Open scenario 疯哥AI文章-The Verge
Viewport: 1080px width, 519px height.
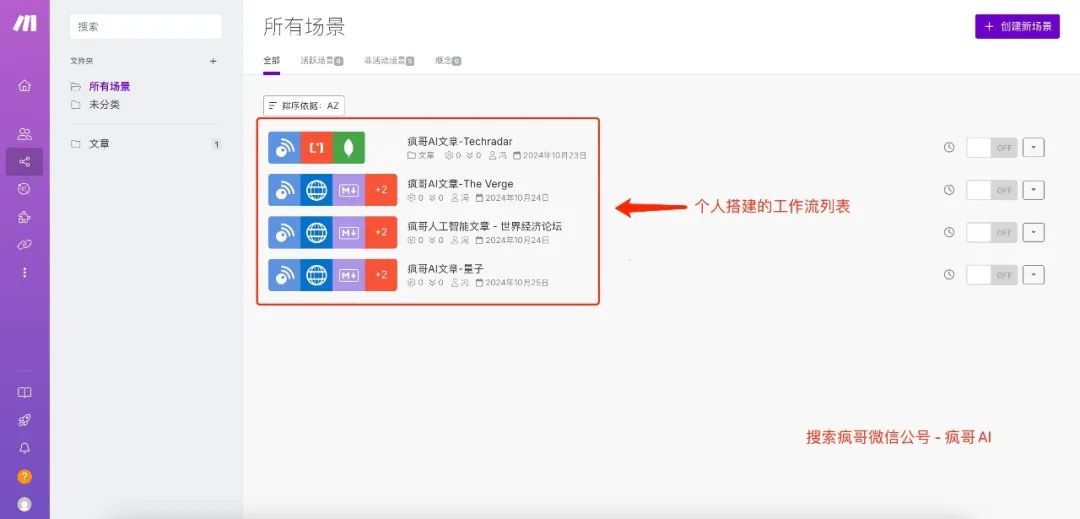460,184
